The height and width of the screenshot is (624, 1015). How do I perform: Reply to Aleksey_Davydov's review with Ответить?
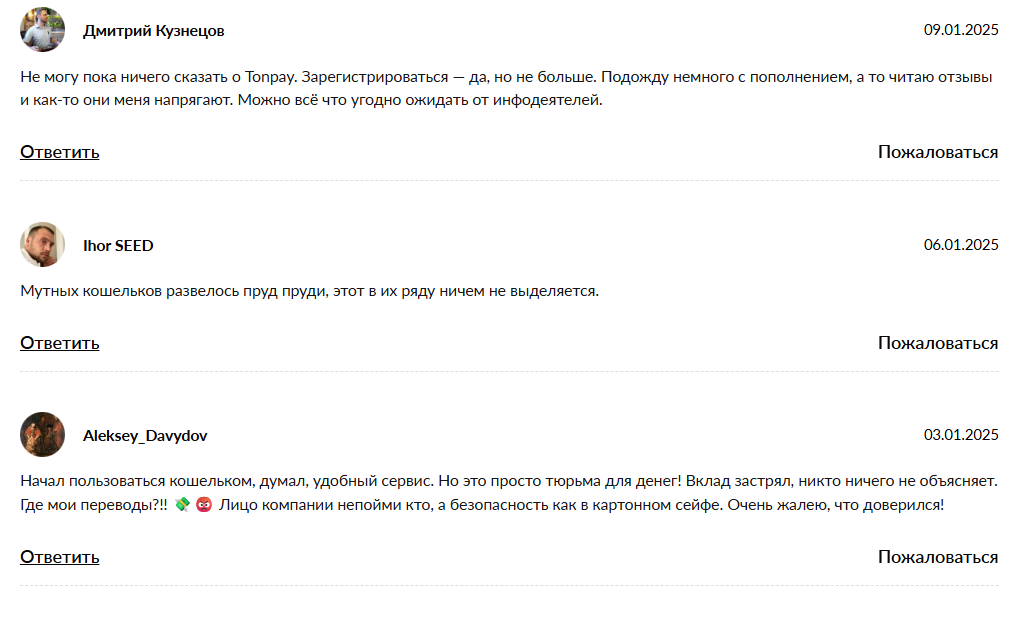[x=60, y=557]
